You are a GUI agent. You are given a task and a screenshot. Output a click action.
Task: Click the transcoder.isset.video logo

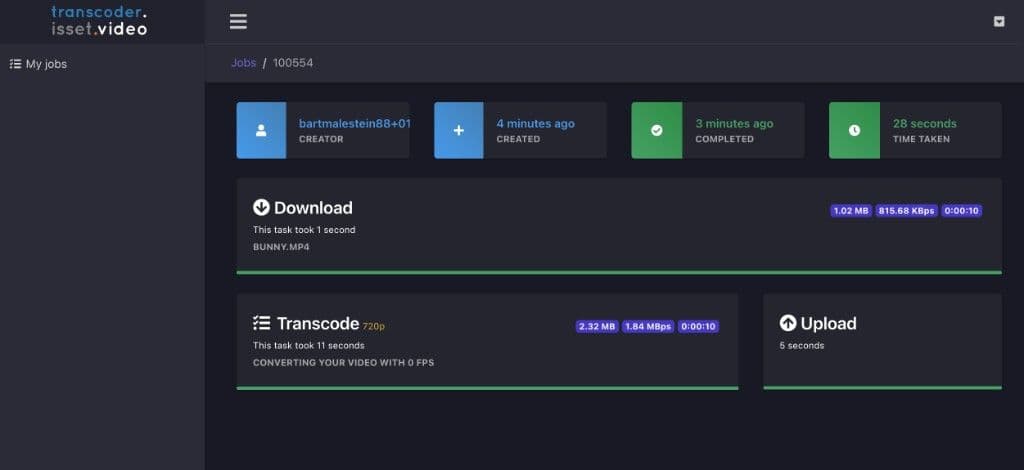click(x=99, y=21)
